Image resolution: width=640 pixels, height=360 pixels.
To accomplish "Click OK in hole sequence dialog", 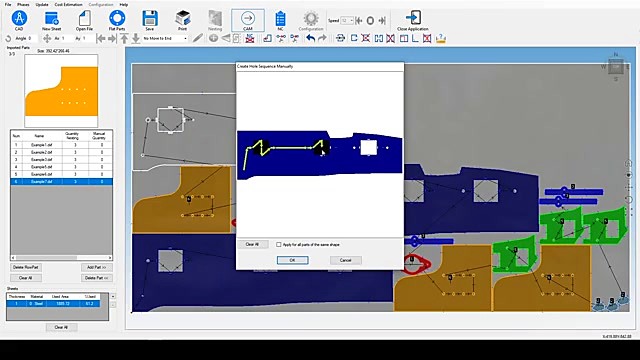I will [x=292, y=260].
